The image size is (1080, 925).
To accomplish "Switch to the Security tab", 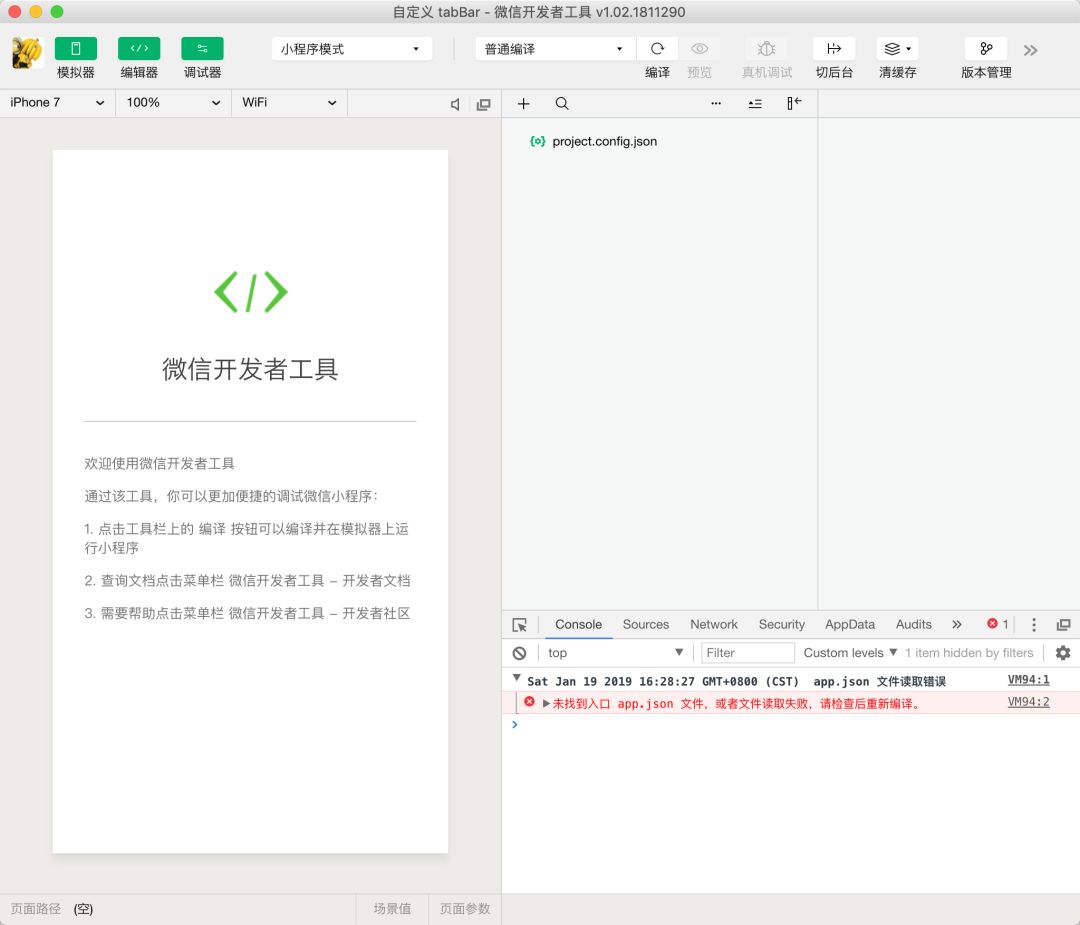I will coord(782,624).
